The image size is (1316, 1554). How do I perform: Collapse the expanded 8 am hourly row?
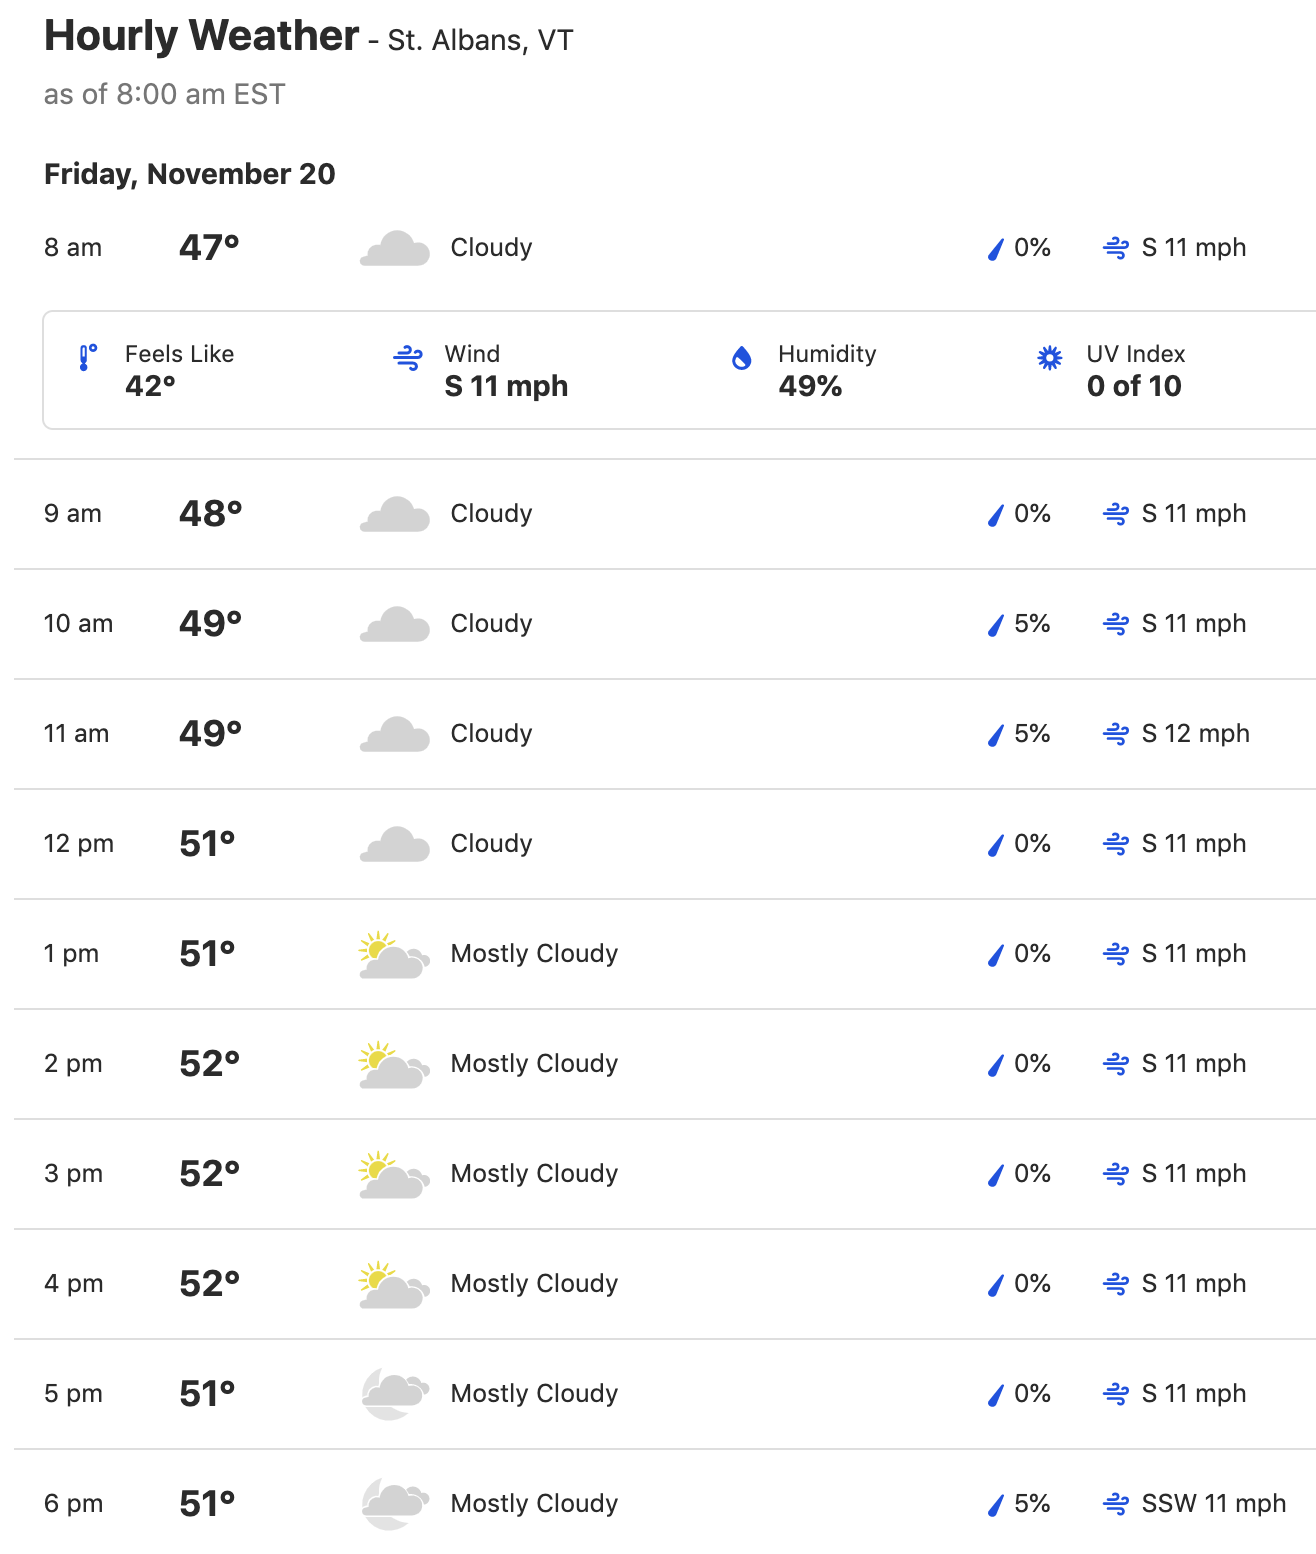click(x=665, y=248)
